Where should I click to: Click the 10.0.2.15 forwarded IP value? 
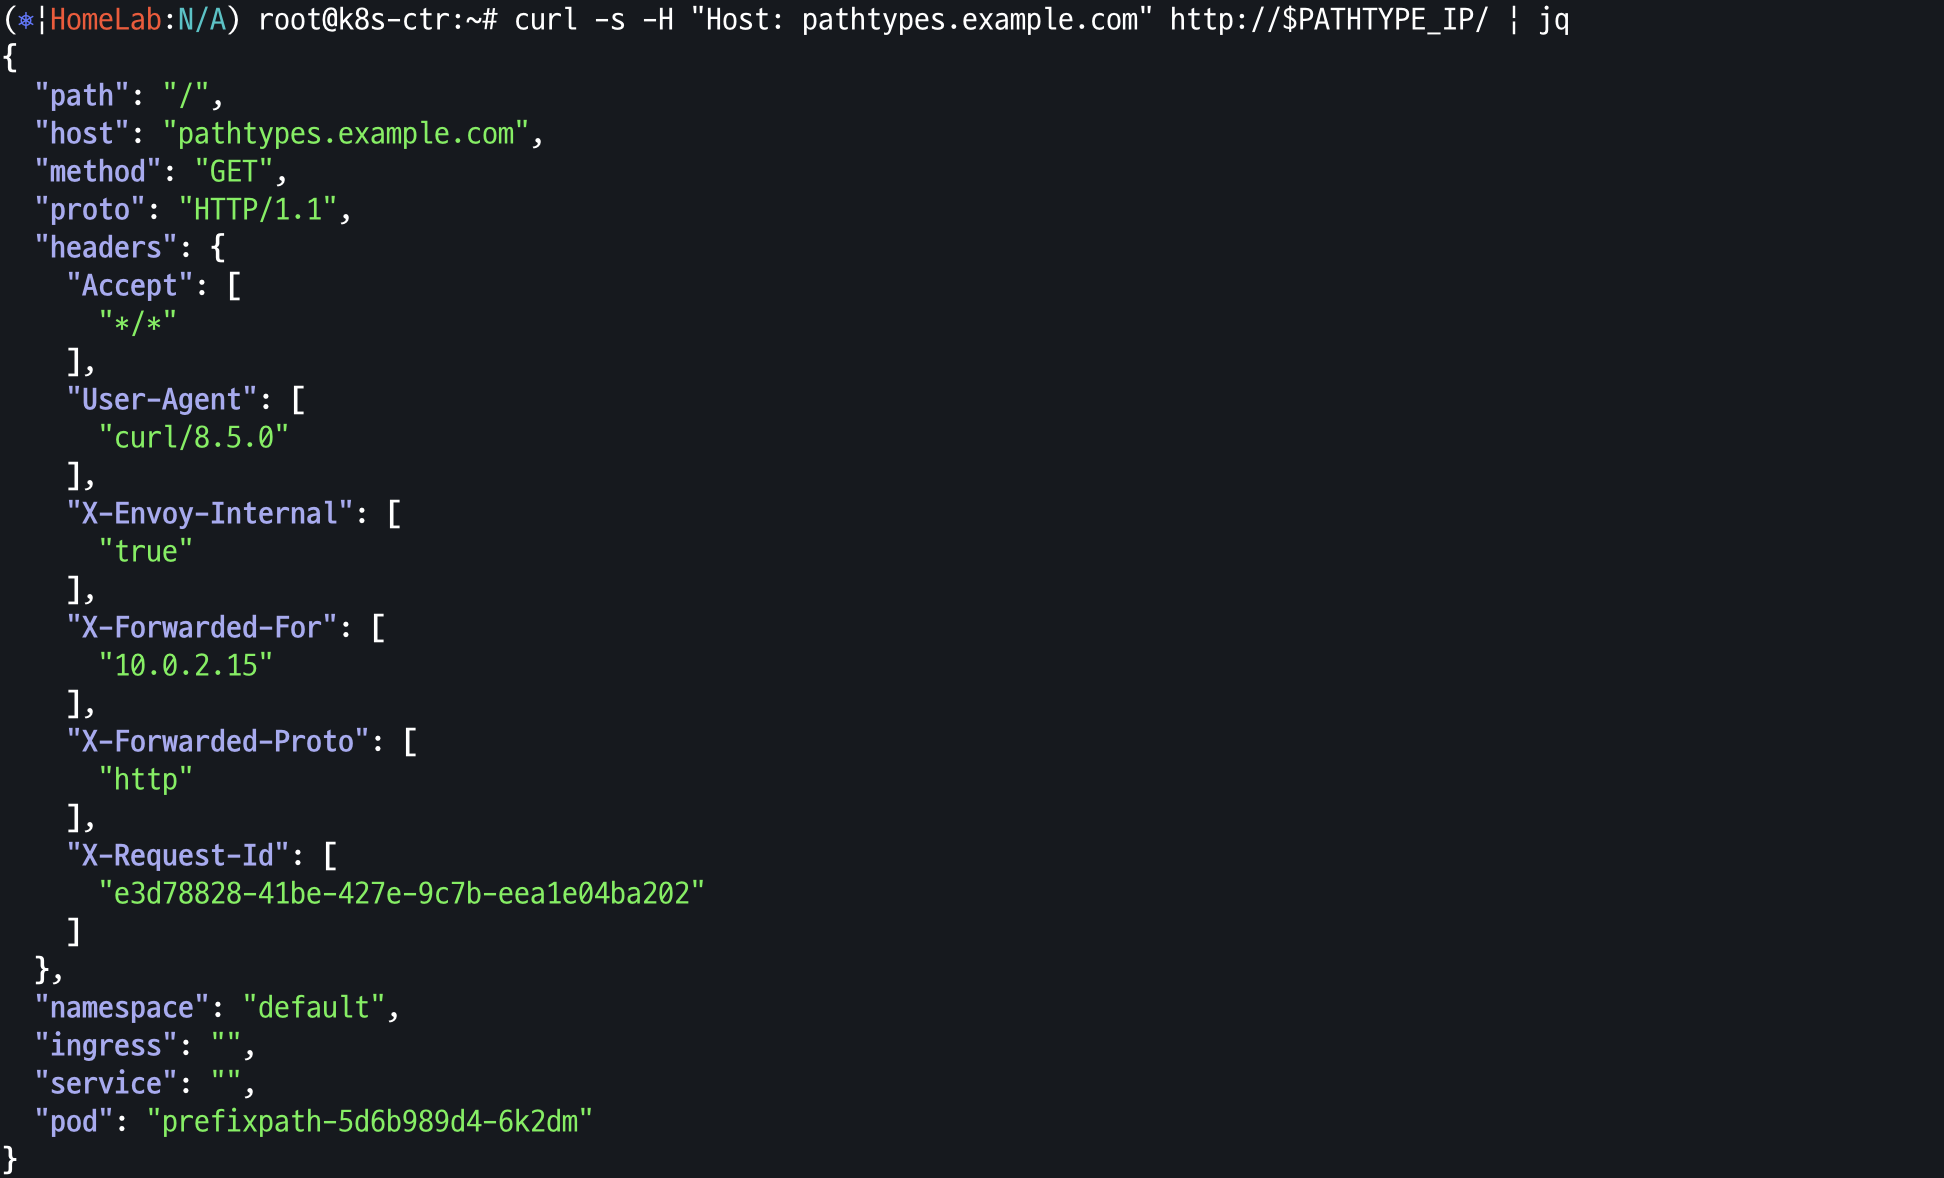[186, 666]
